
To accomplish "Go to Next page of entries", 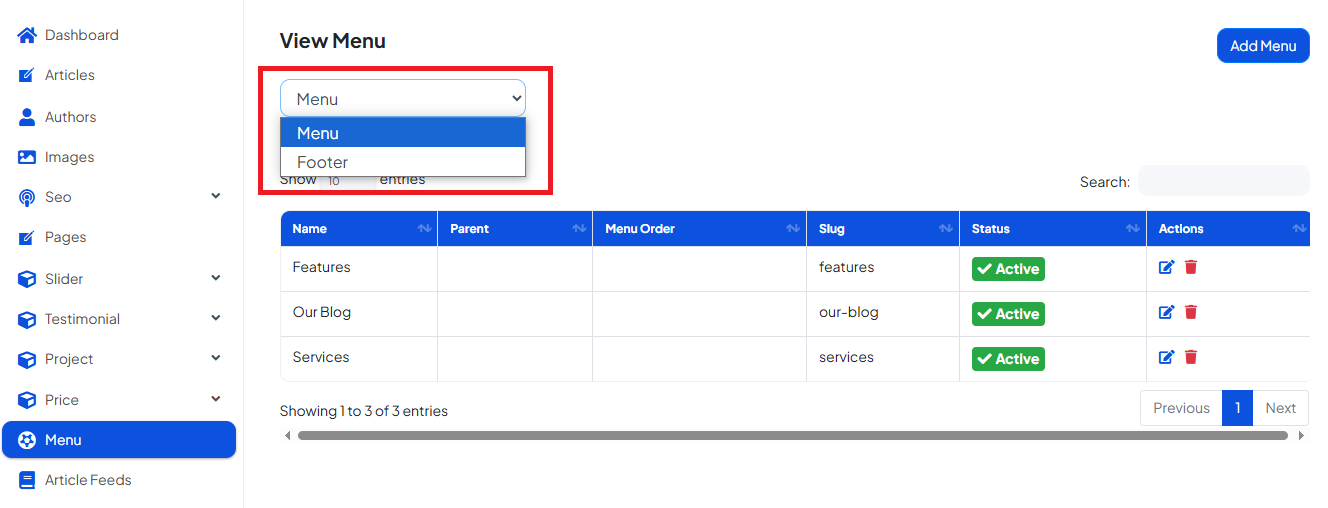I will pyautogui.click(x=1280, y=408).
